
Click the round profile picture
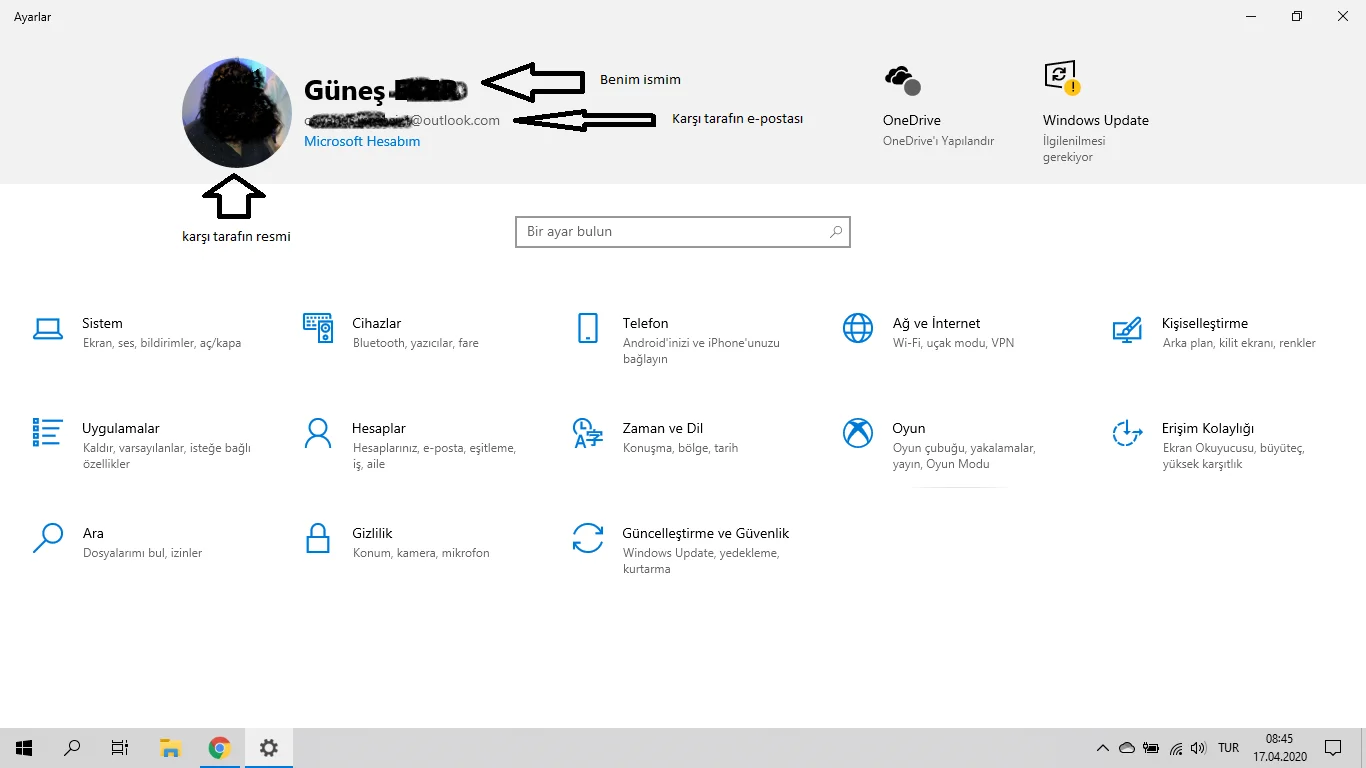[x=237, y=112]
